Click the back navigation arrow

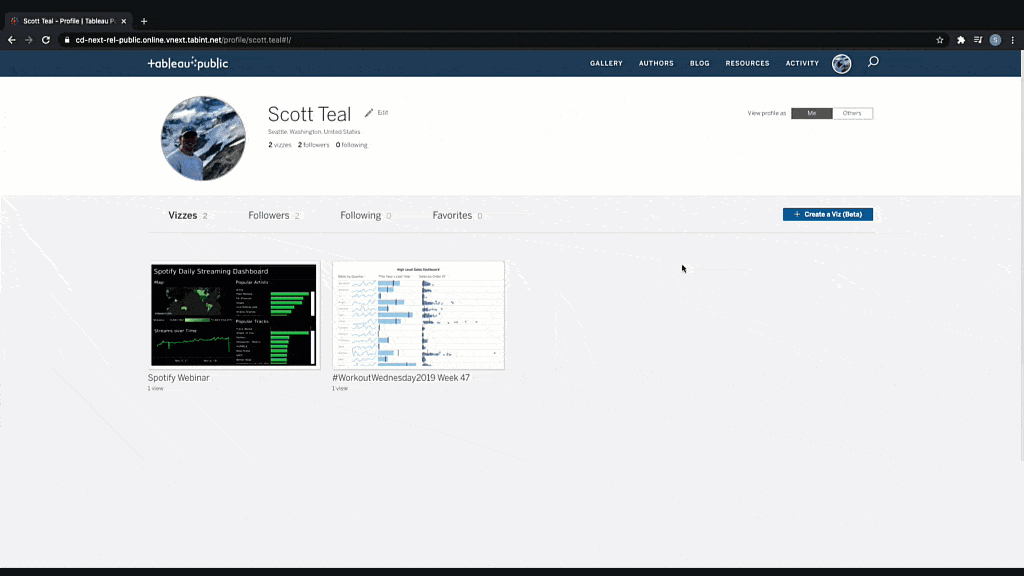click(x=11, y=40)
